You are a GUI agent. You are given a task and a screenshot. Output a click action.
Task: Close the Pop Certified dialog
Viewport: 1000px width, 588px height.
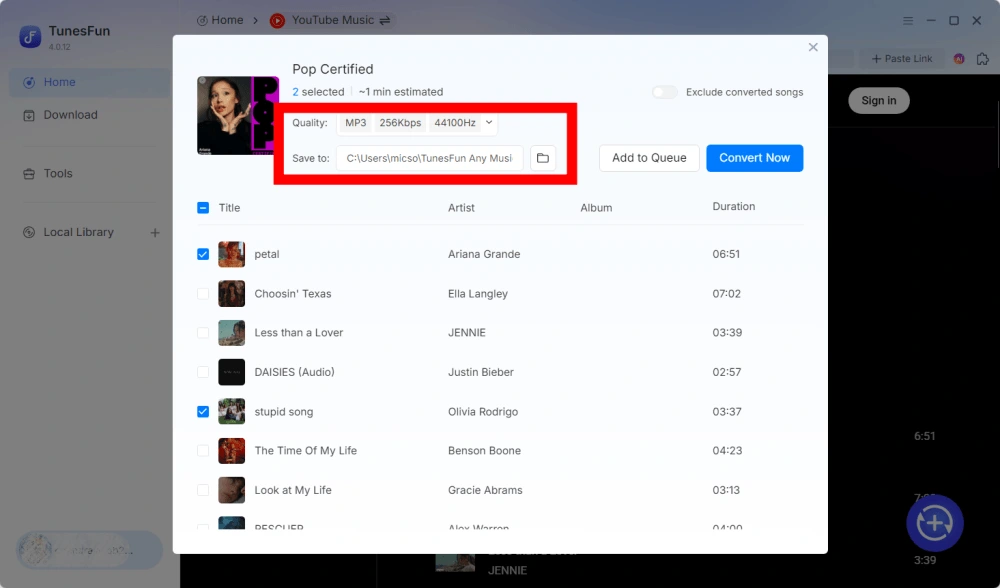(812, 47)
